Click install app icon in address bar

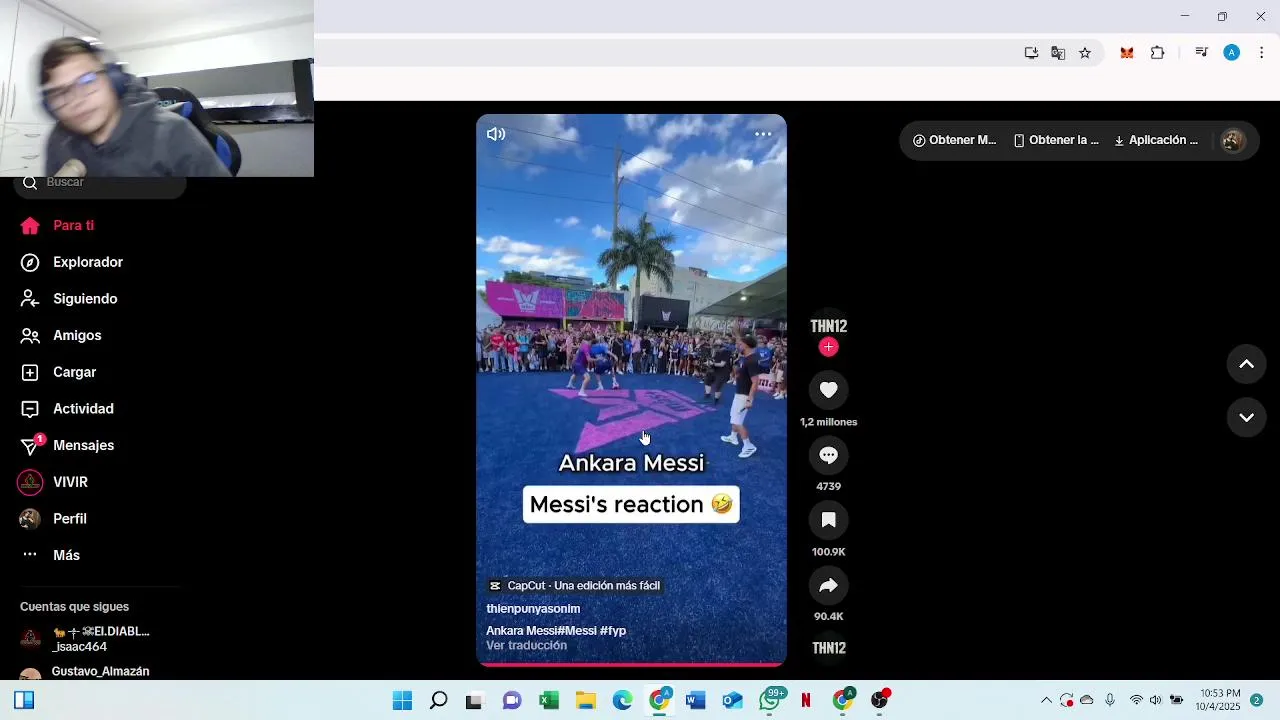pos(1031,53)
